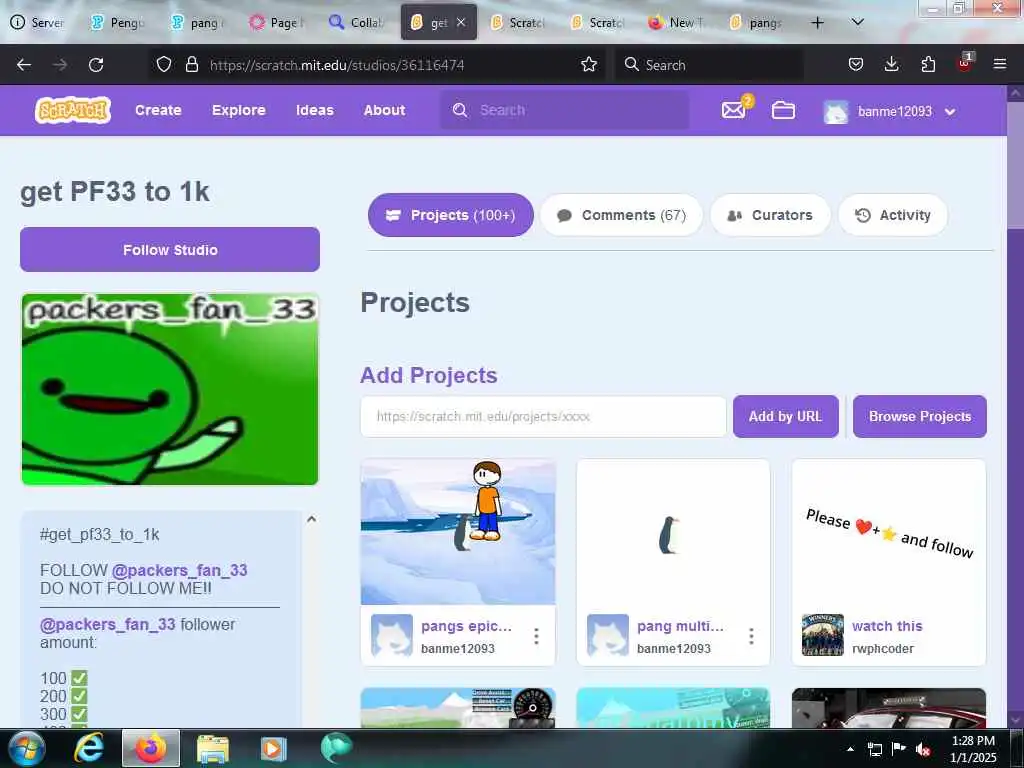Click the Follow Studio button
This screenshot has width=1024, height=768.
pos(170,249)
